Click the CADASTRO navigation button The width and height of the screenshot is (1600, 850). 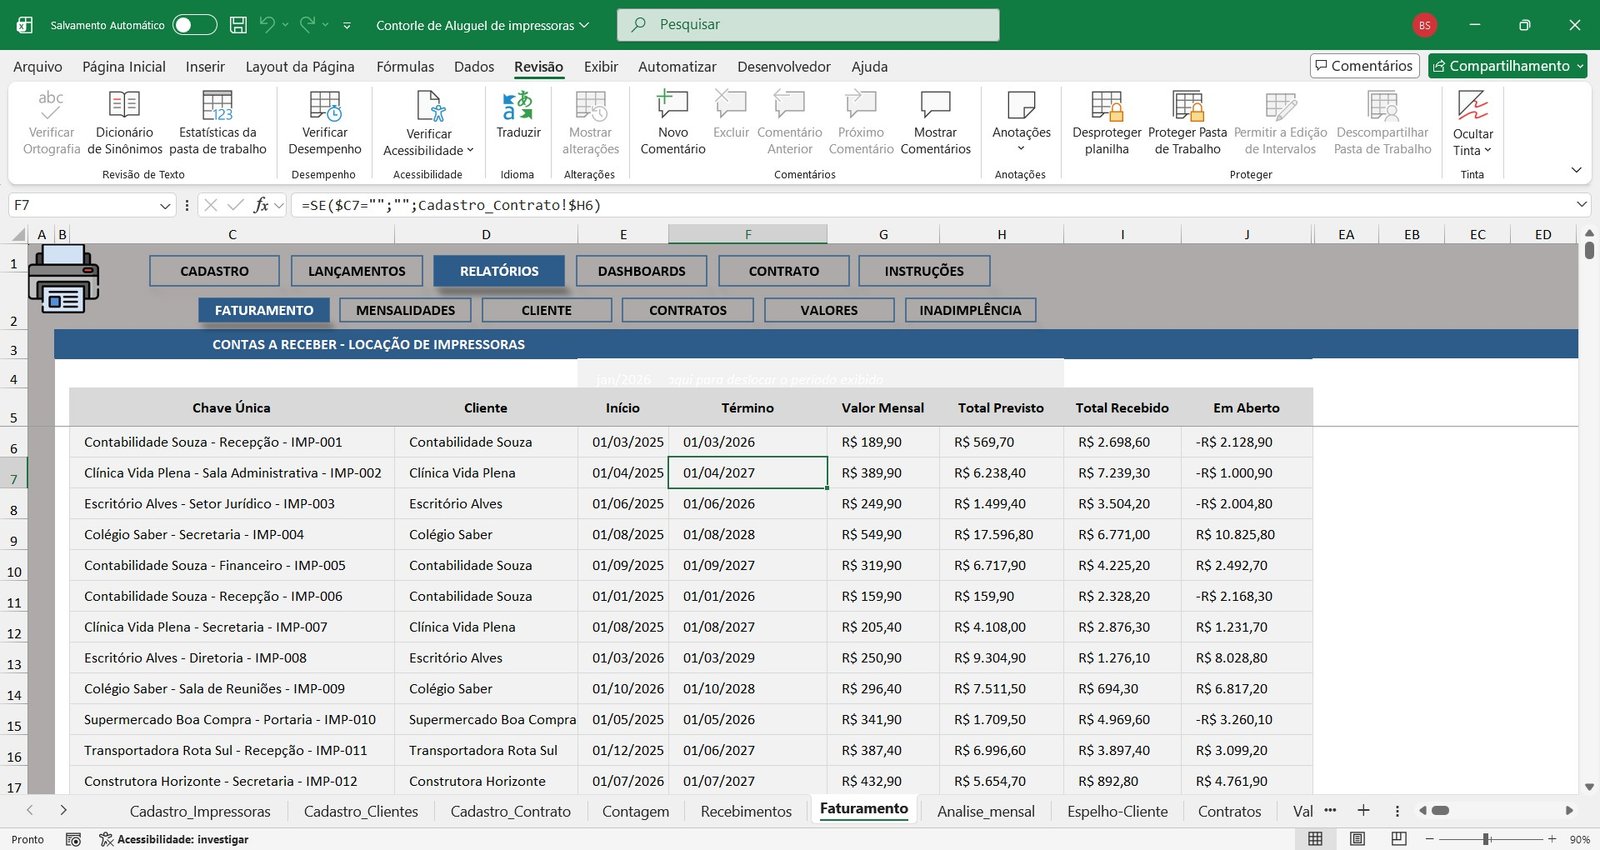214,271
